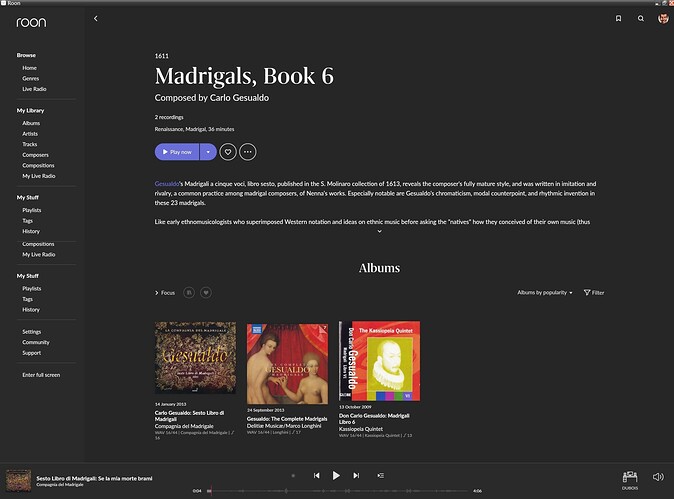Image resolution: width=674 pixels, height=499 pixels.
Task: Click the '24 September 2013' date
Action: (265, 410)
